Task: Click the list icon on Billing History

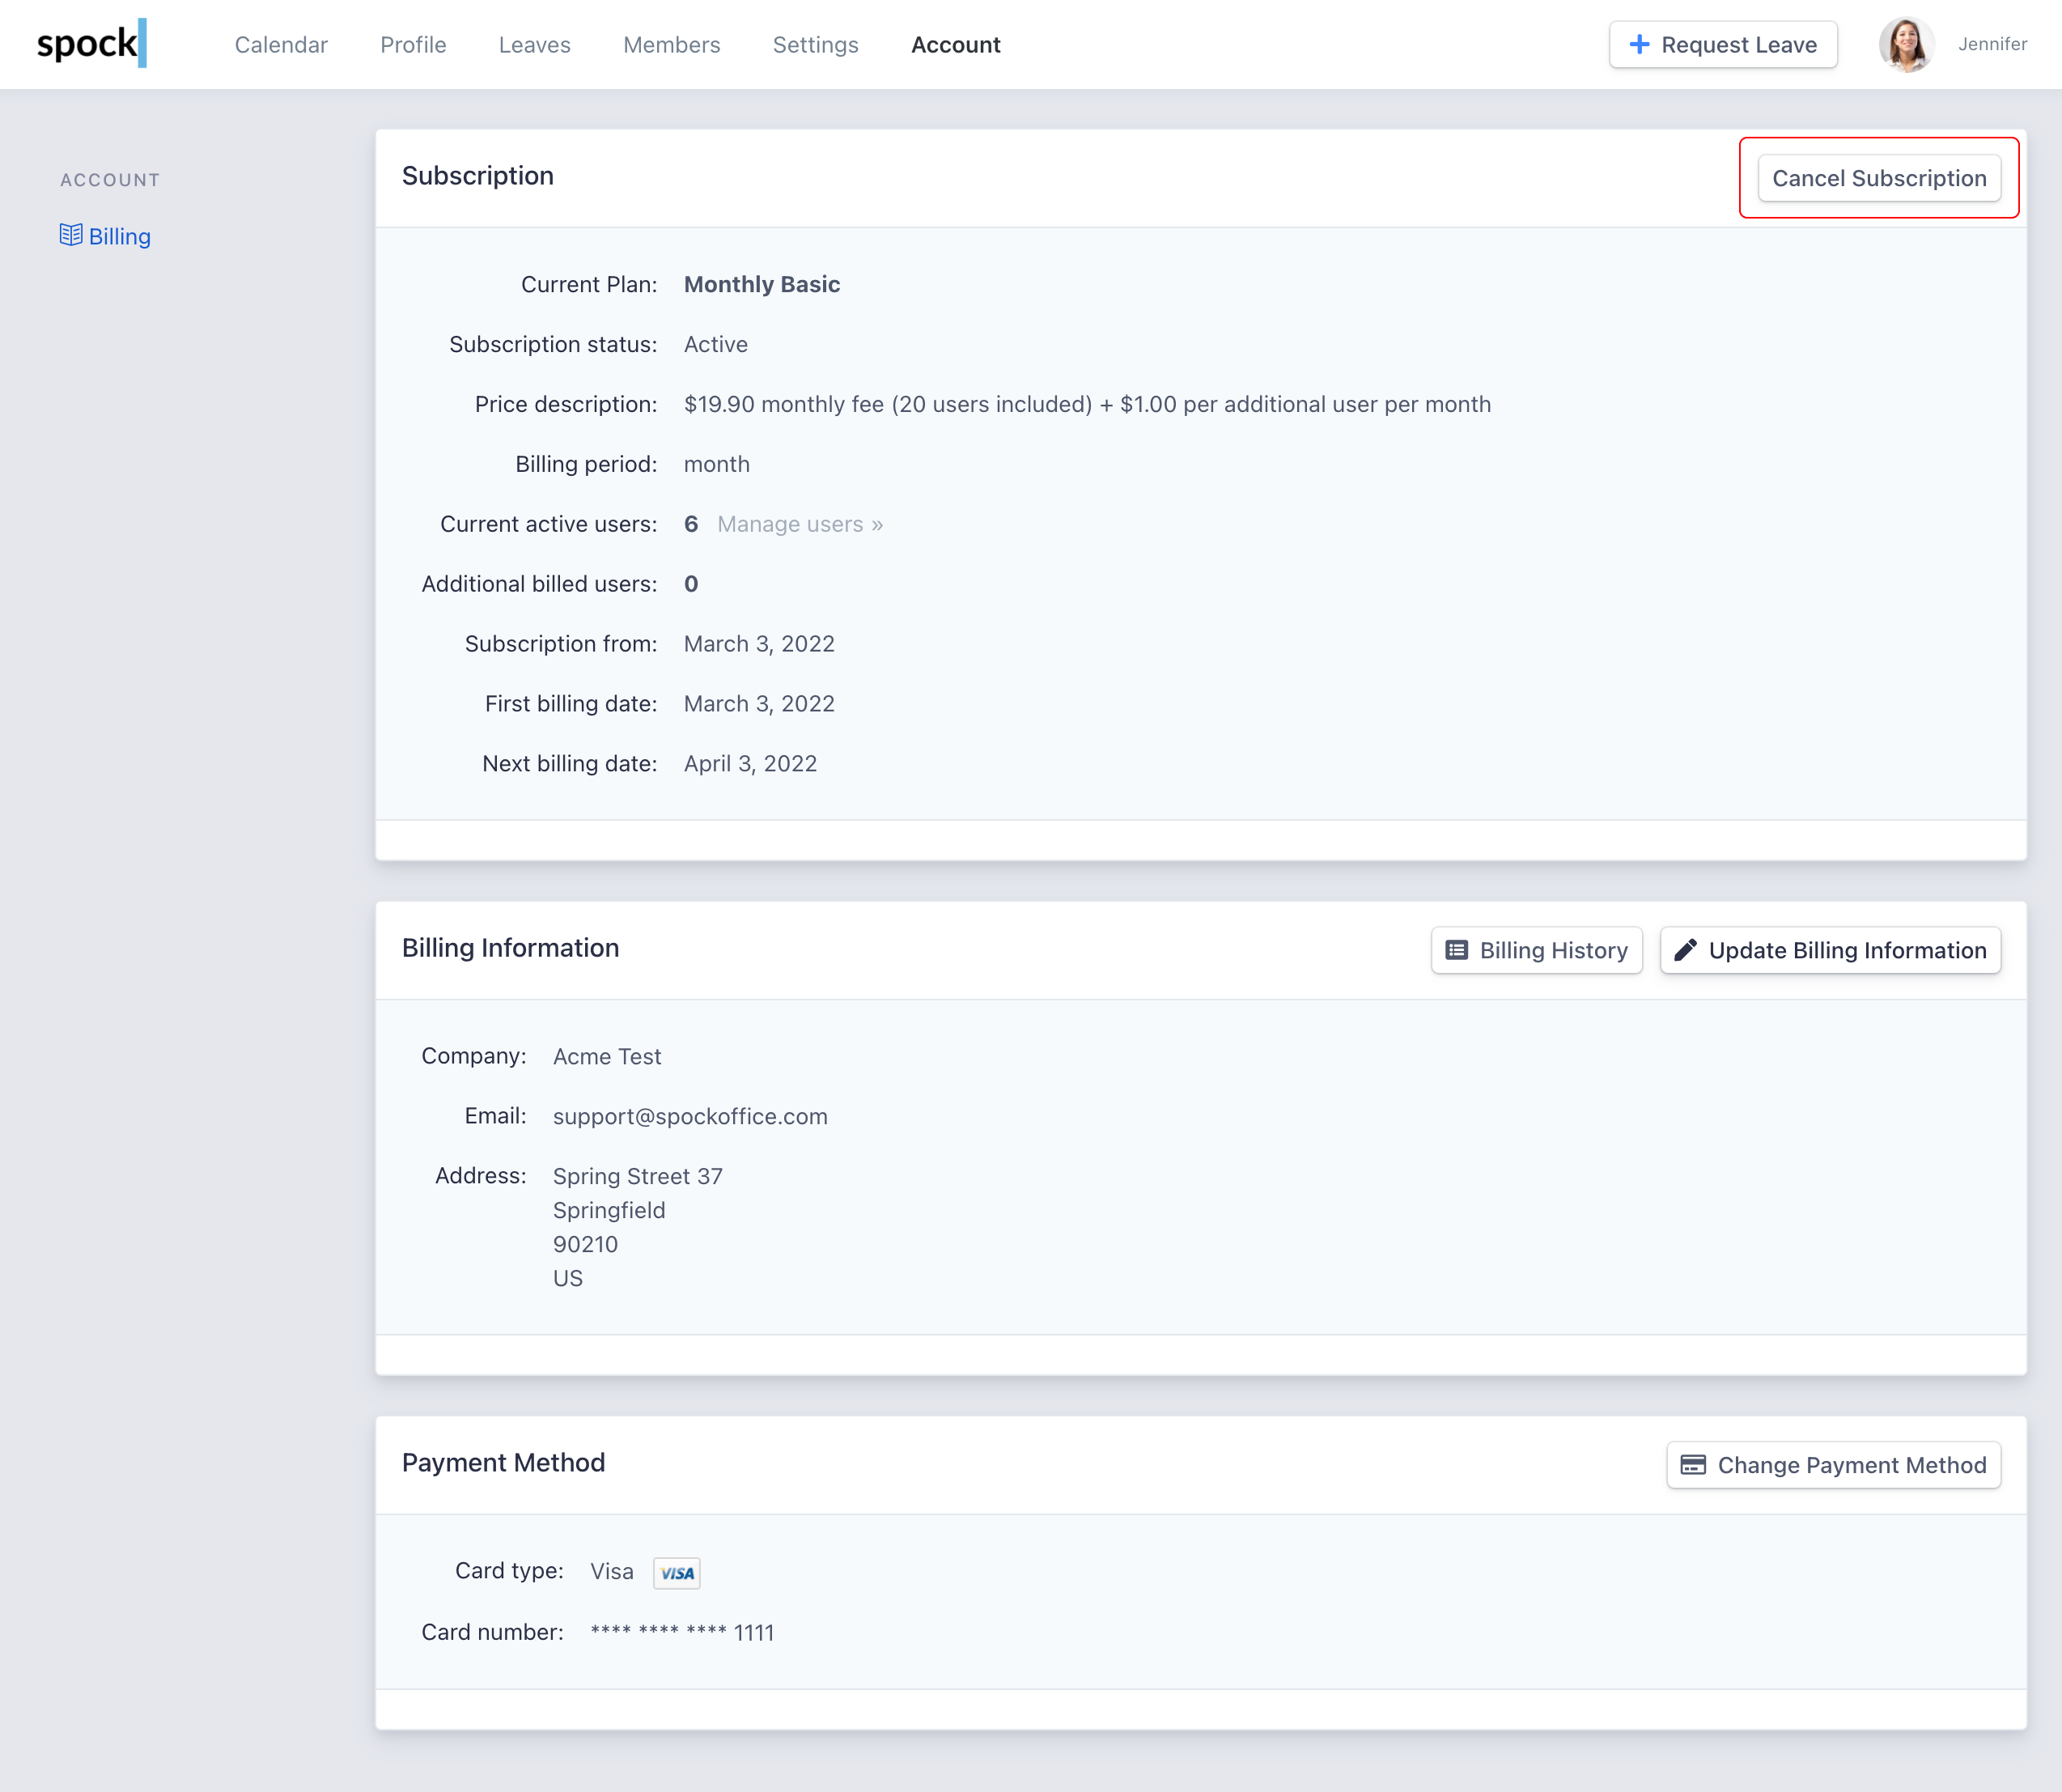Action: 1457,950
